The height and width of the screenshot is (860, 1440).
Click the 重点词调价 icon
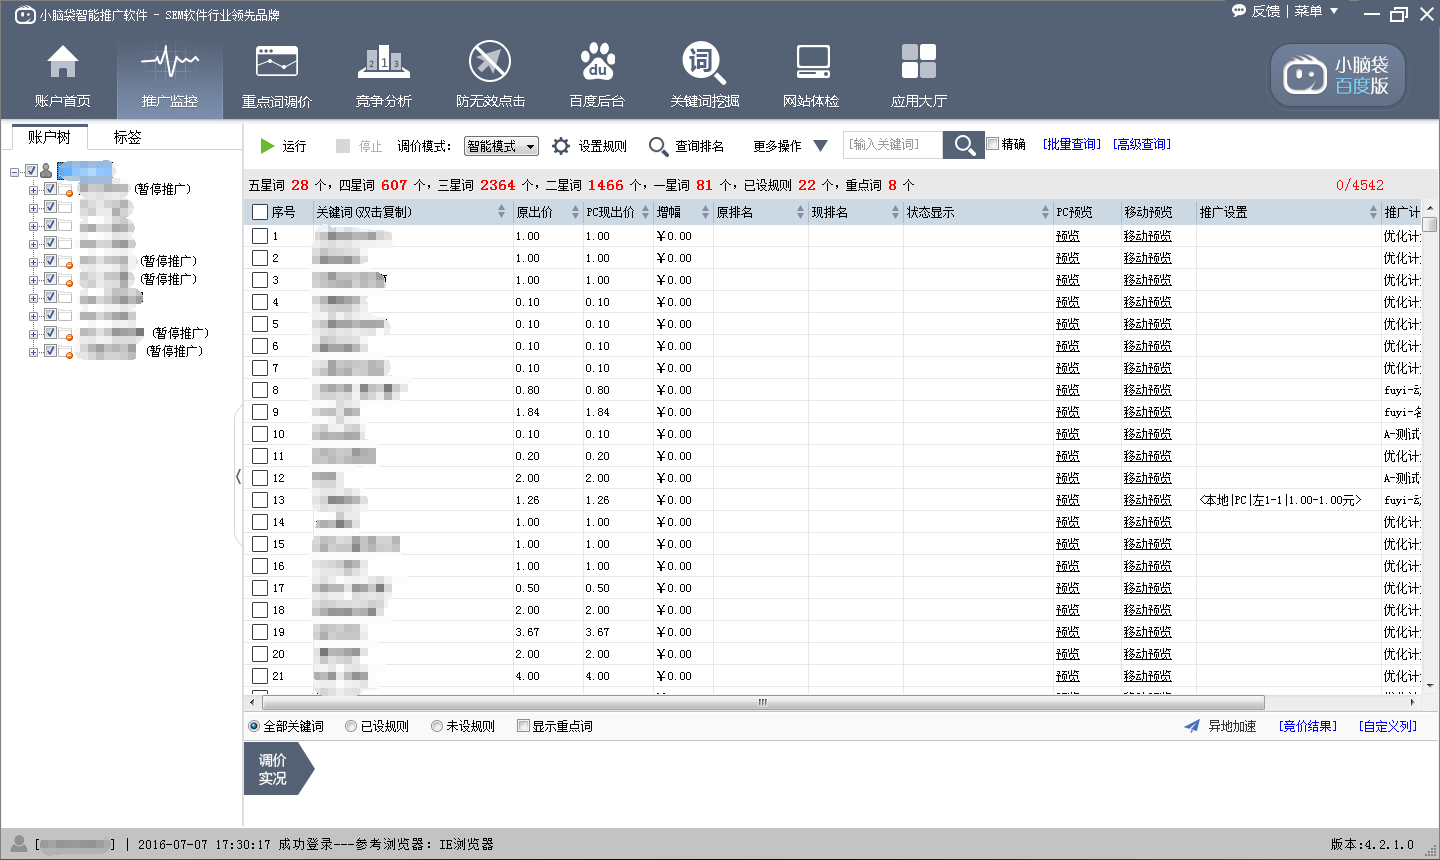277,63
